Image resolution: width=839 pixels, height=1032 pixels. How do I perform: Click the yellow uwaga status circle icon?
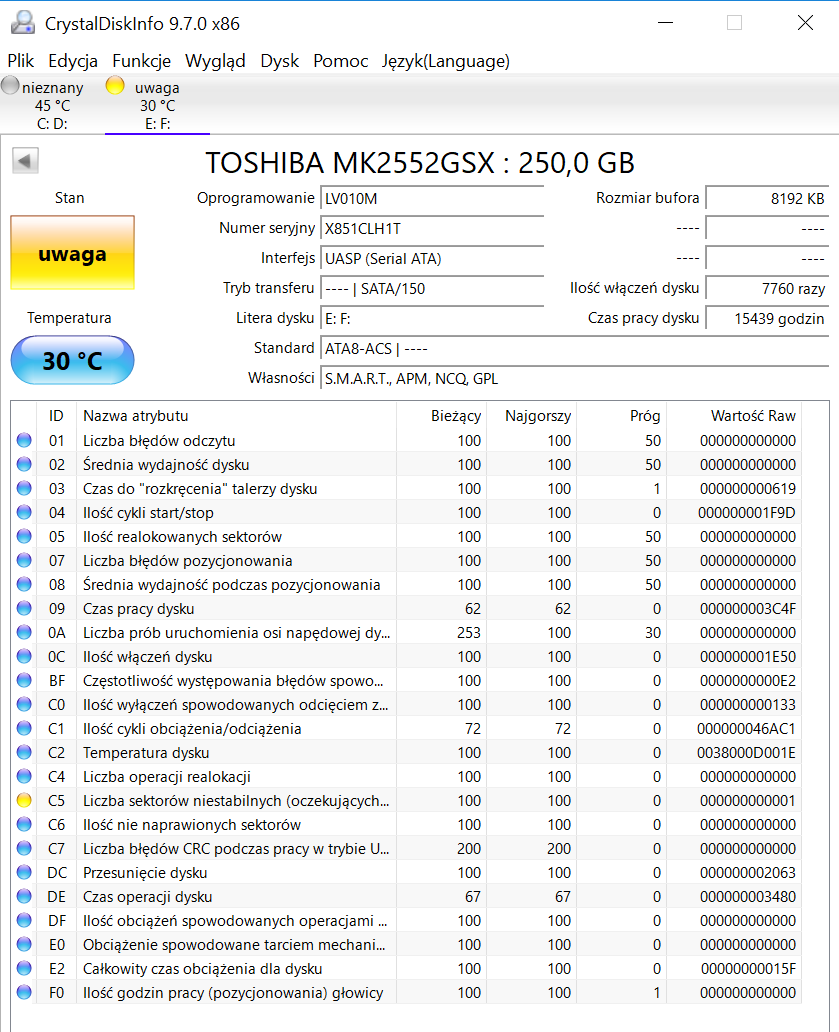pyautogui.click(x=115, y=85)
